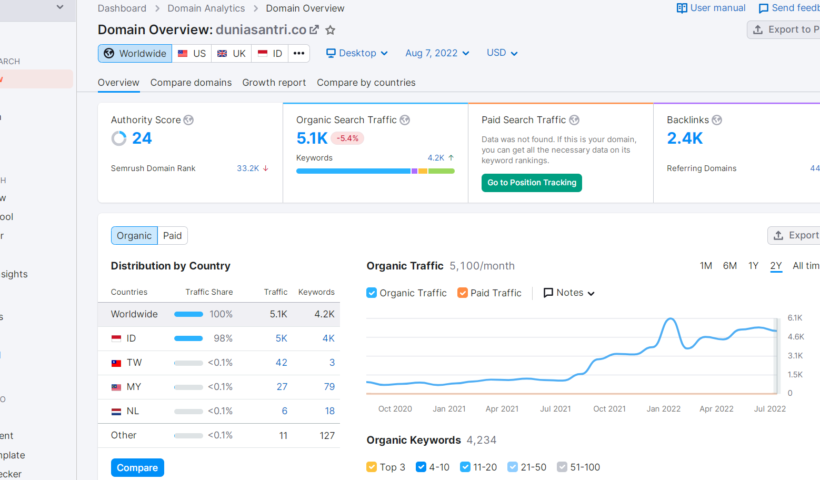This screenshot has width=820, height=480.
Task: Click the Paid Search Traffic info icon
Action: (574, 120)
